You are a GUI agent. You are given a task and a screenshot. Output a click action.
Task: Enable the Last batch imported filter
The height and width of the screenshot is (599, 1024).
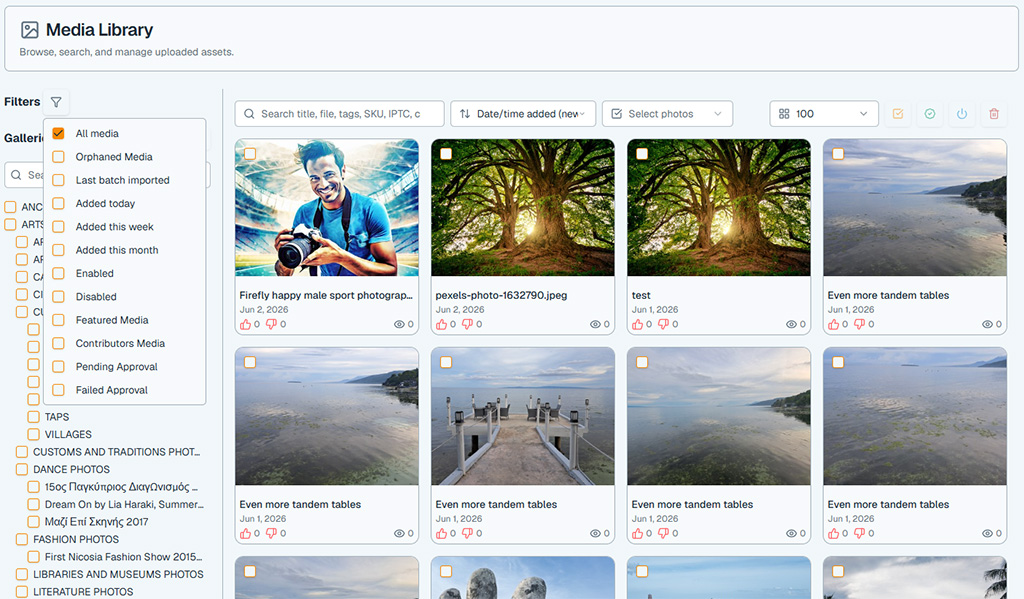[x=58, y=180]
